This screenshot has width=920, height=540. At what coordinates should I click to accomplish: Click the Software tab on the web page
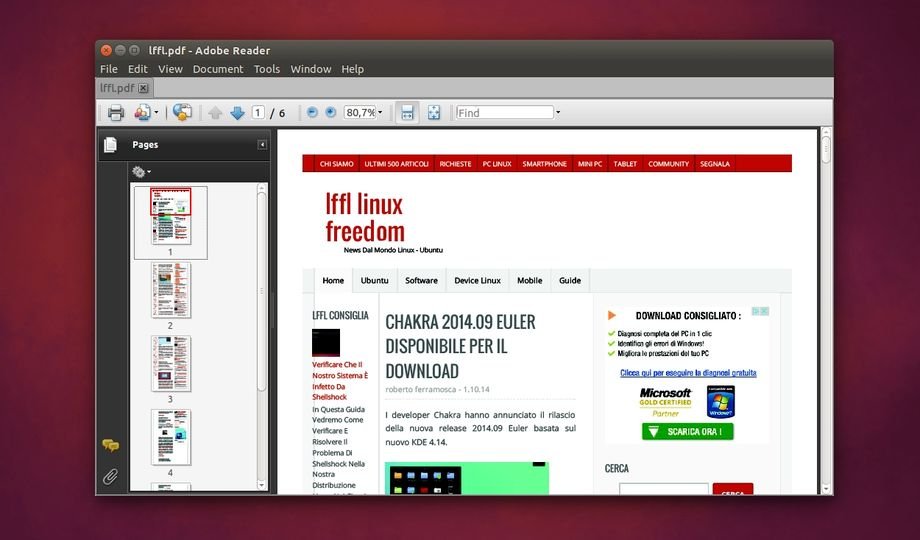pos(421,280)
